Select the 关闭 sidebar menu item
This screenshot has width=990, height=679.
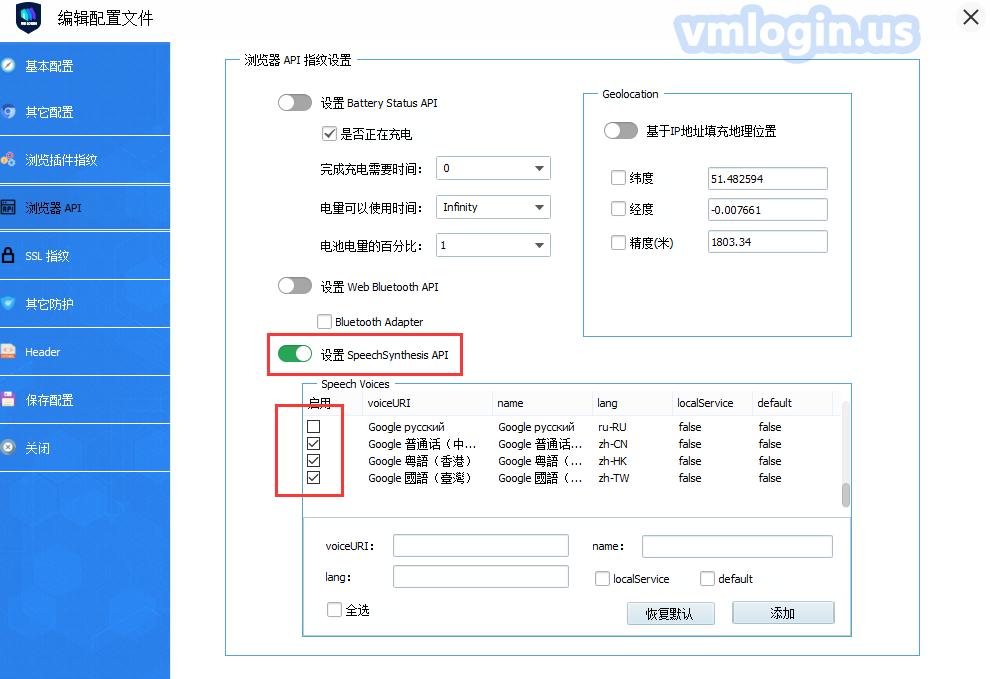pyautogui.click(x=37, y=448)
